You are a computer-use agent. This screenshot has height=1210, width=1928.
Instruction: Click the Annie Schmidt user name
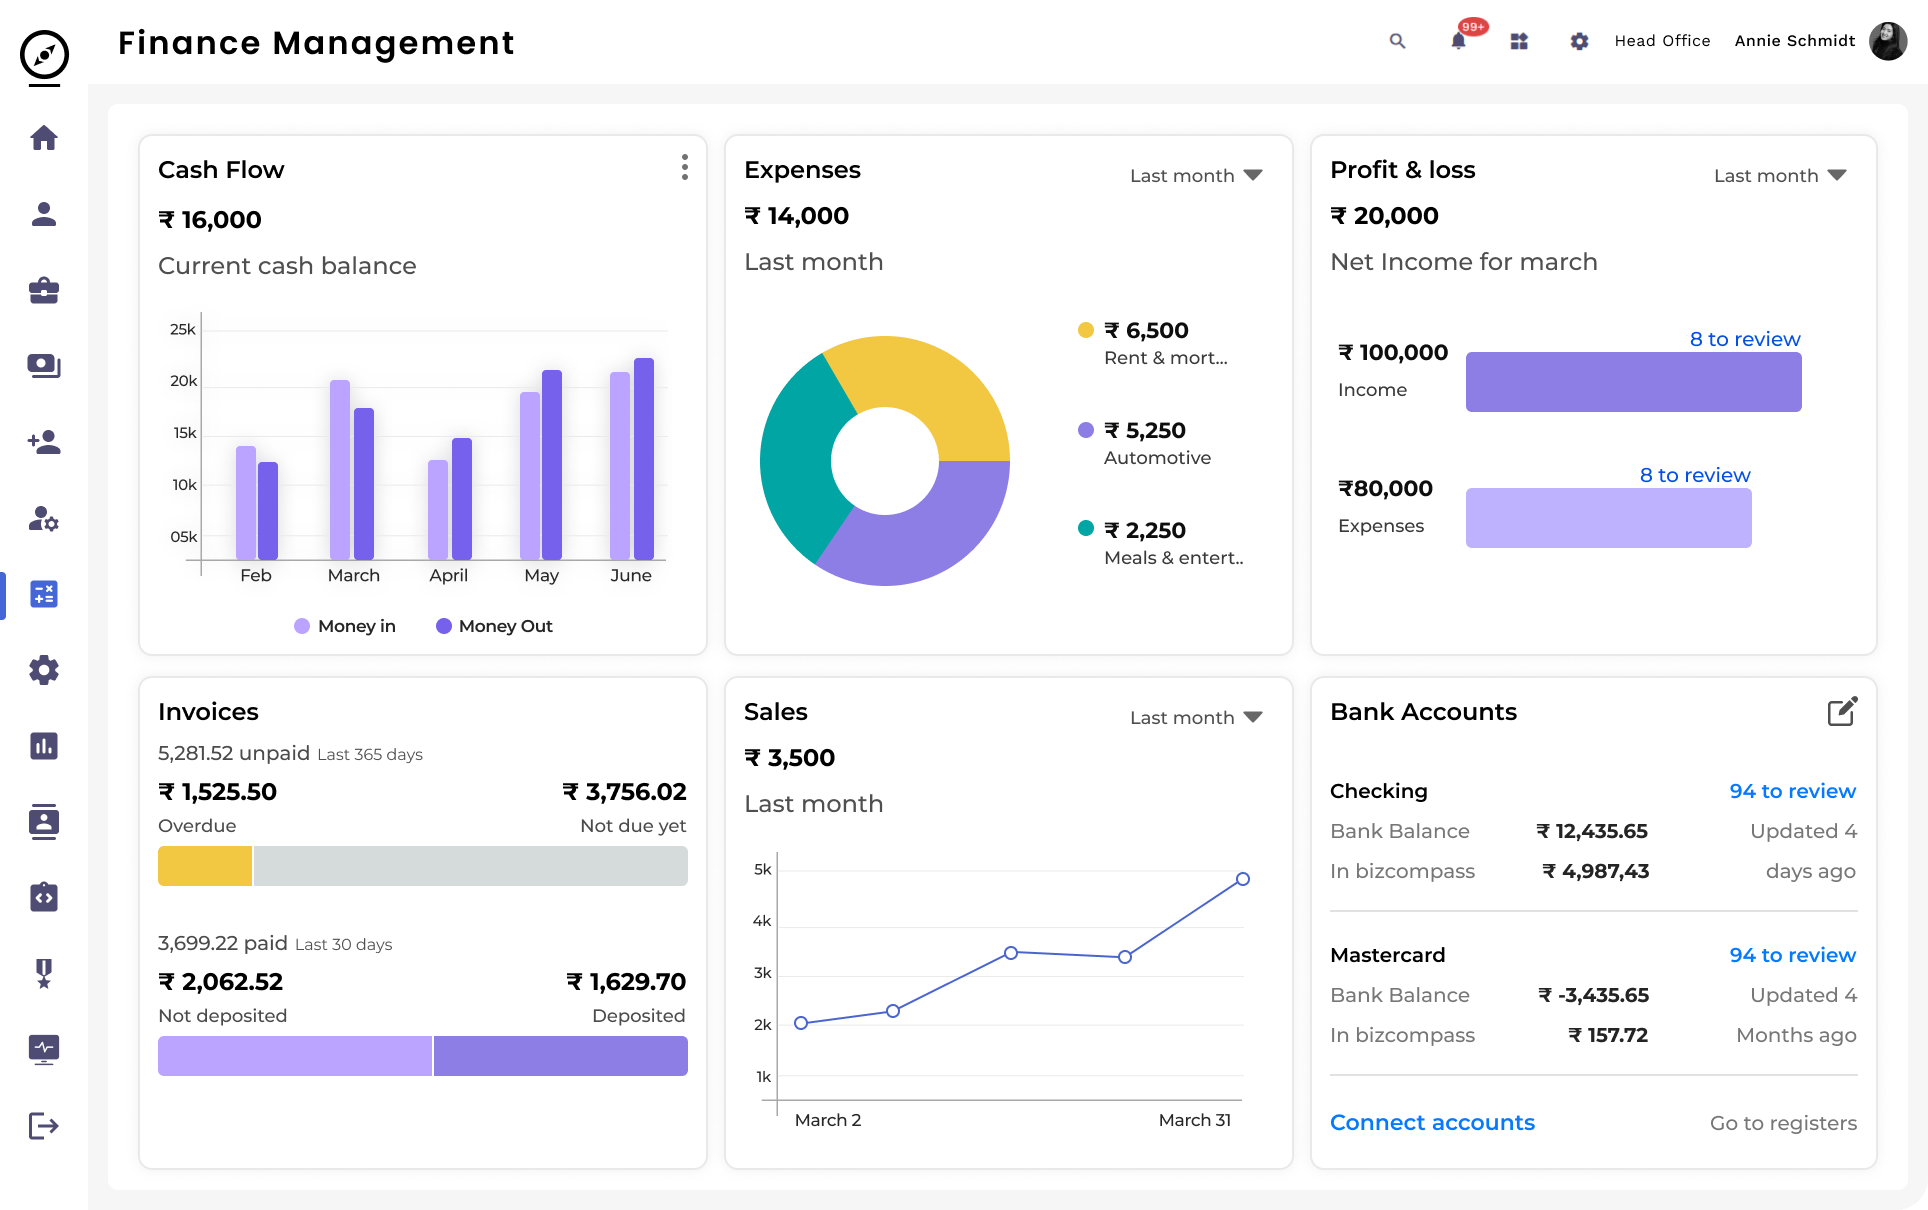click(x=1795, y=41)
